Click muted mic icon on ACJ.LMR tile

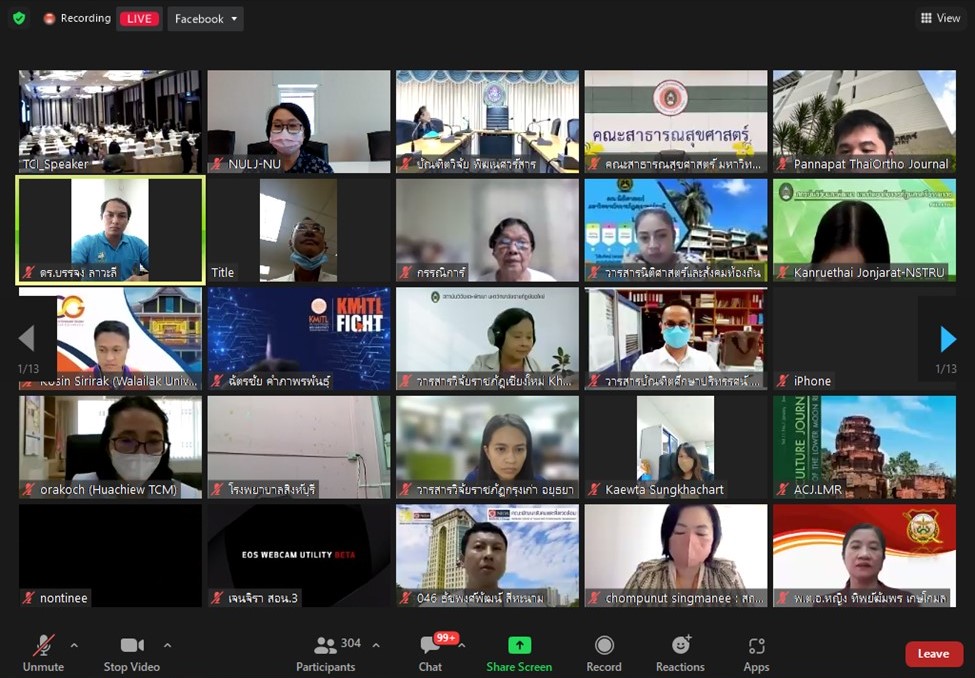783,490
